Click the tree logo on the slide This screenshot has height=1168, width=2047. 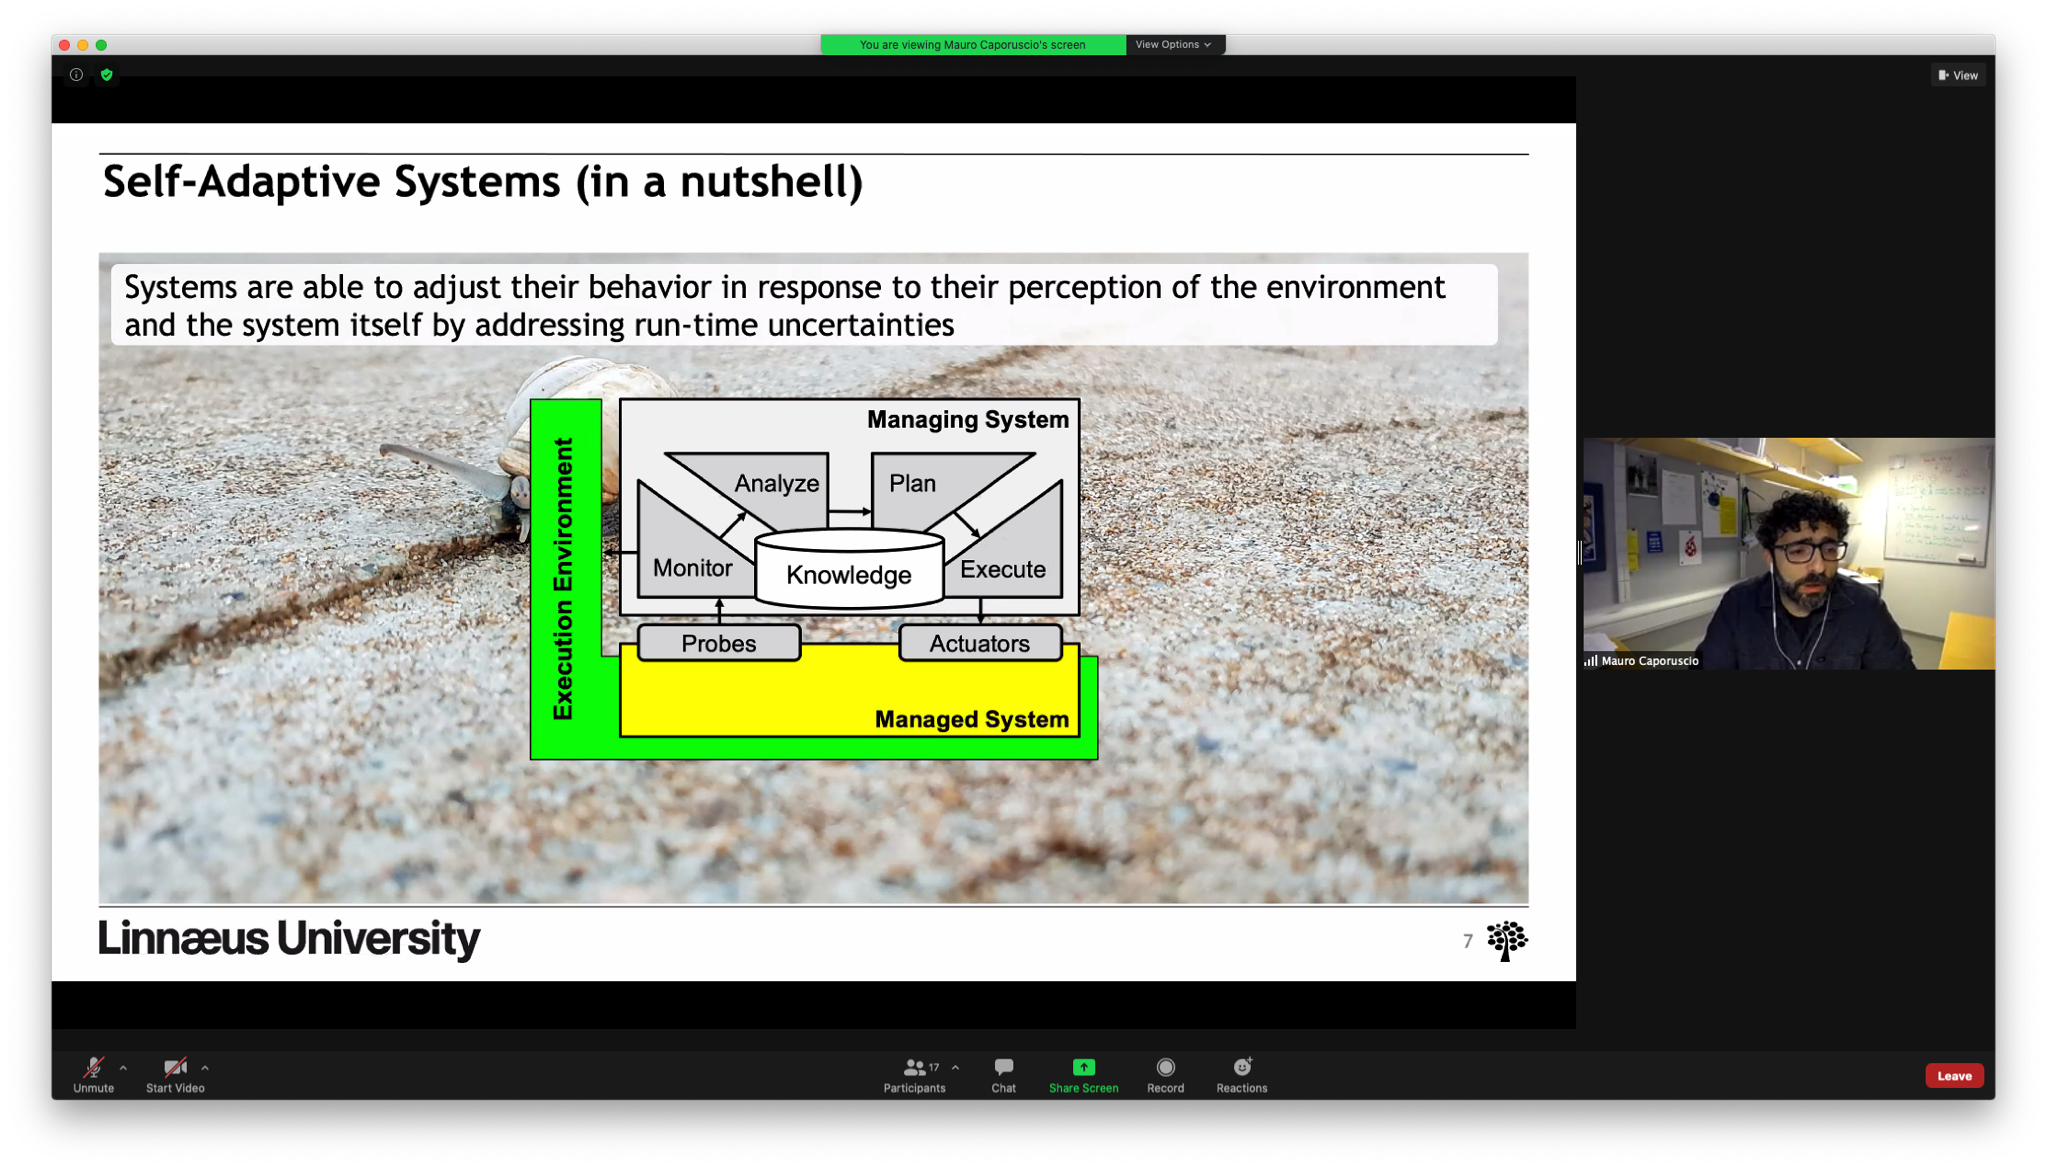pos(1506,940)
